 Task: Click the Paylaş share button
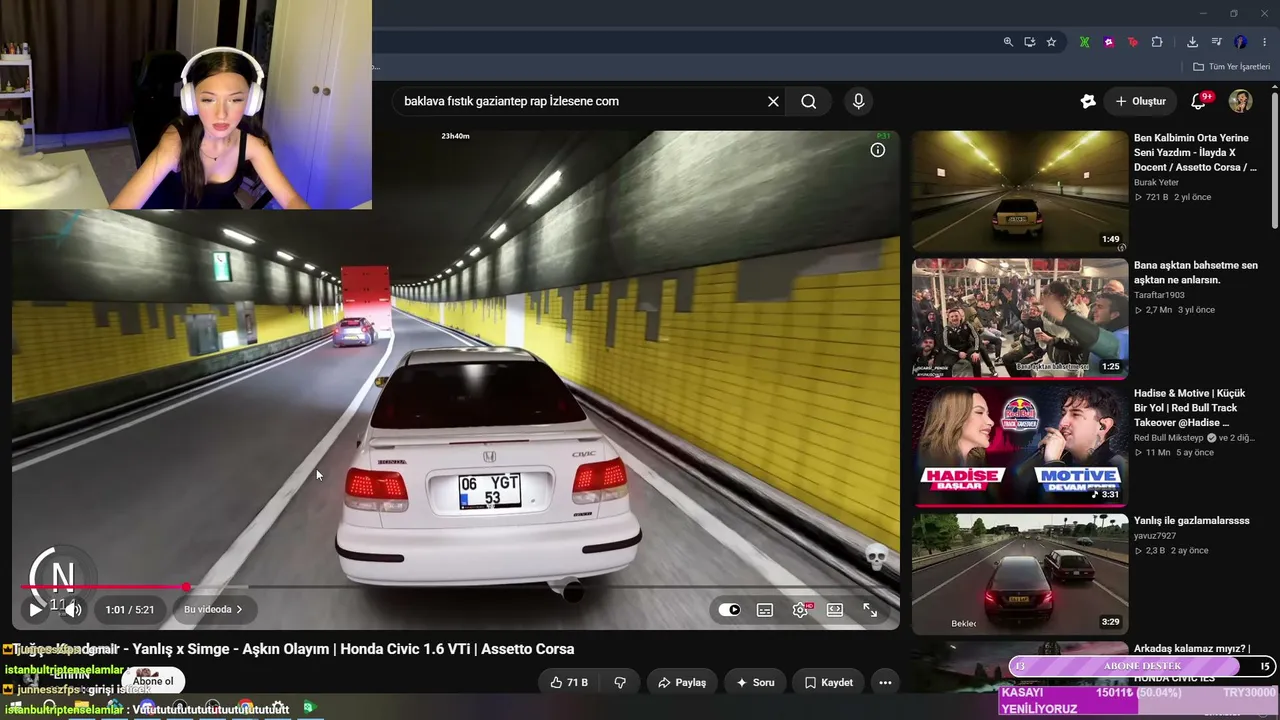tap(682, 683)
